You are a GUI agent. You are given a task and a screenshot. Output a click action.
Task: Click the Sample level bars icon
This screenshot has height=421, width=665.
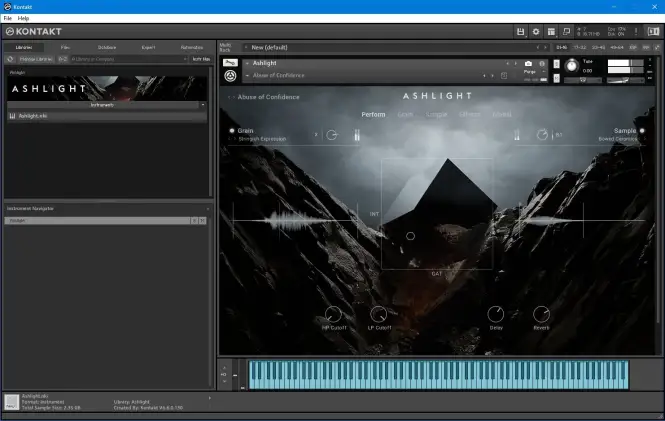pyautogui.click(x=517, y=135)
